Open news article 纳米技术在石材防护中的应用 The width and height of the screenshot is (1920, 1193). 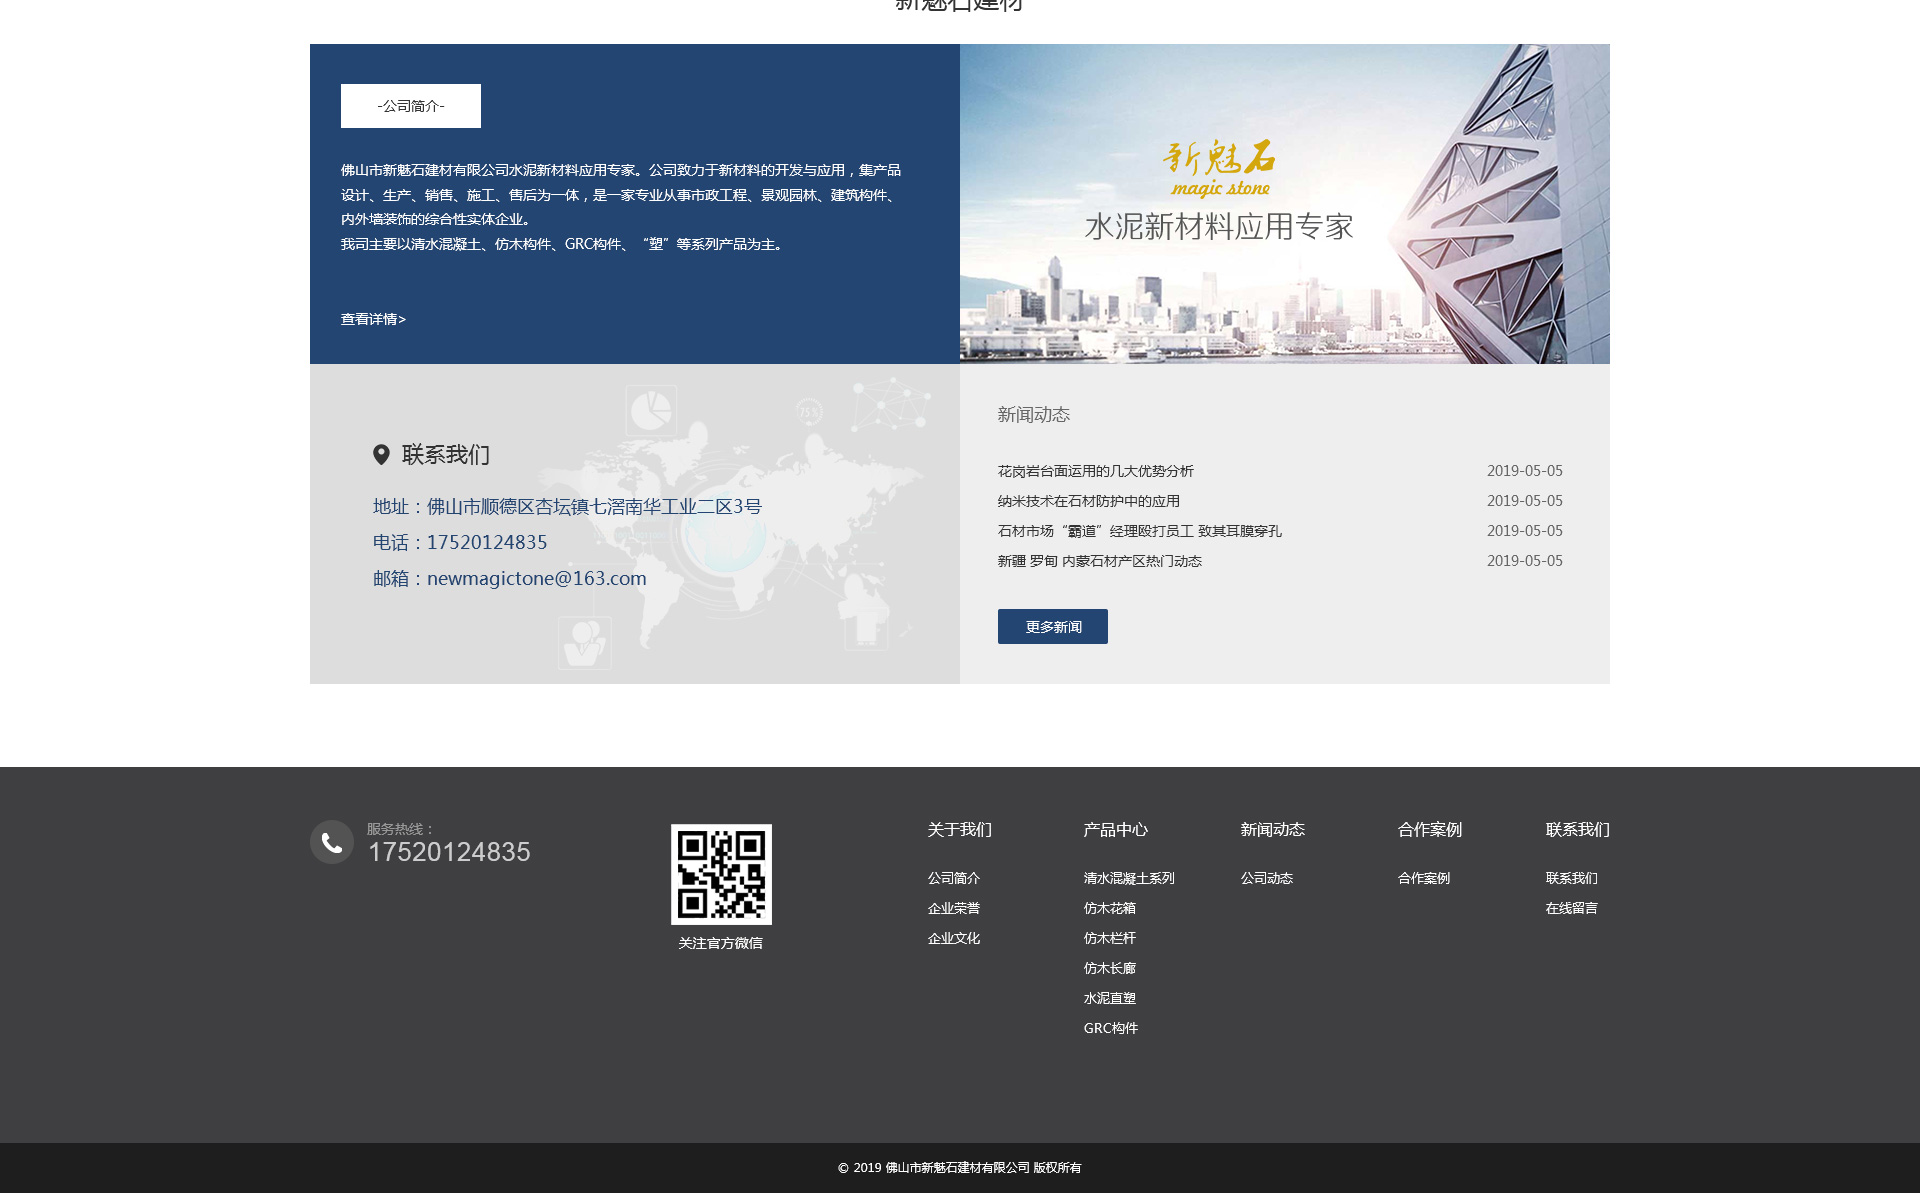click(1088, 501)
